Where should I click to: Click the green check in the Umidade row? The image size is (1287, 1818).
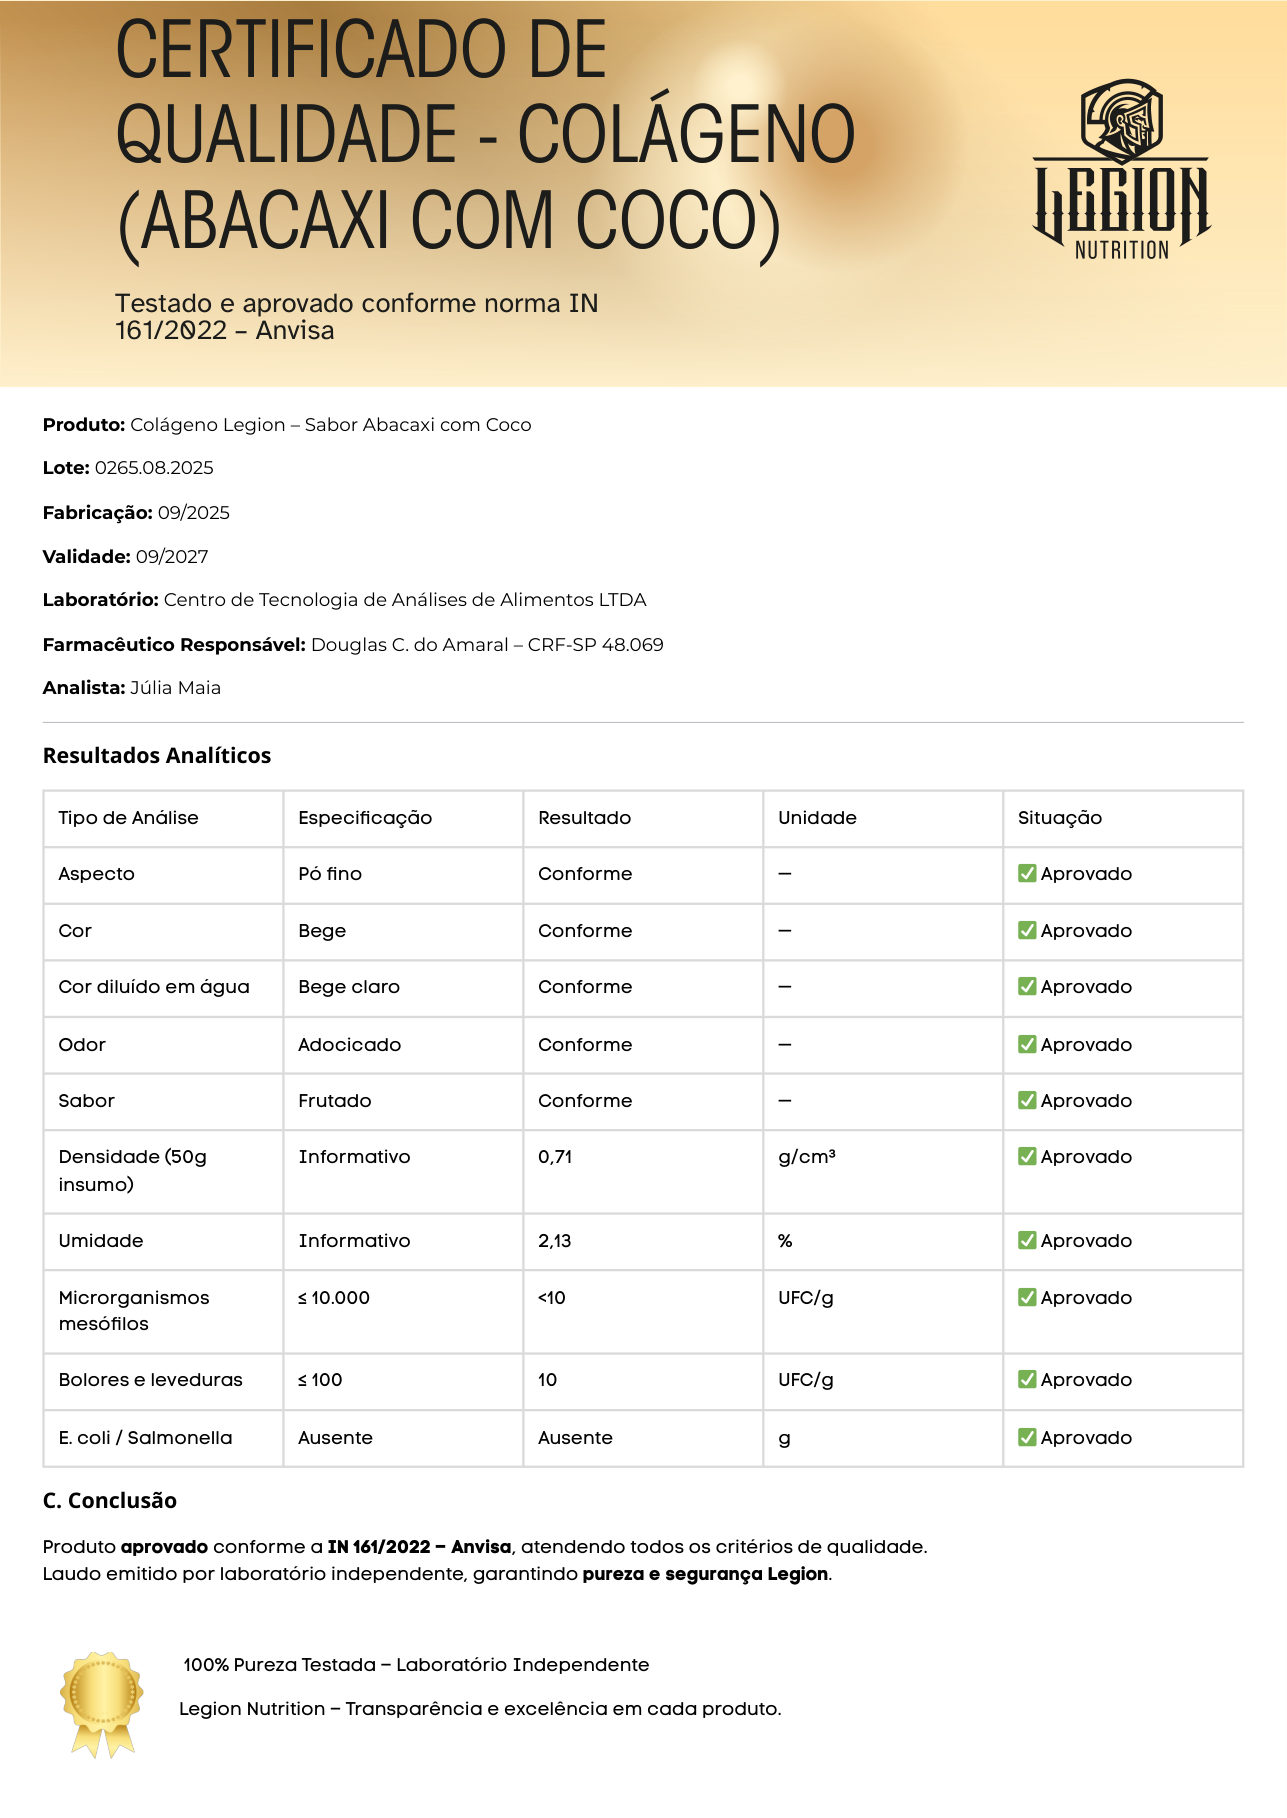[x=1027, y=1240]
